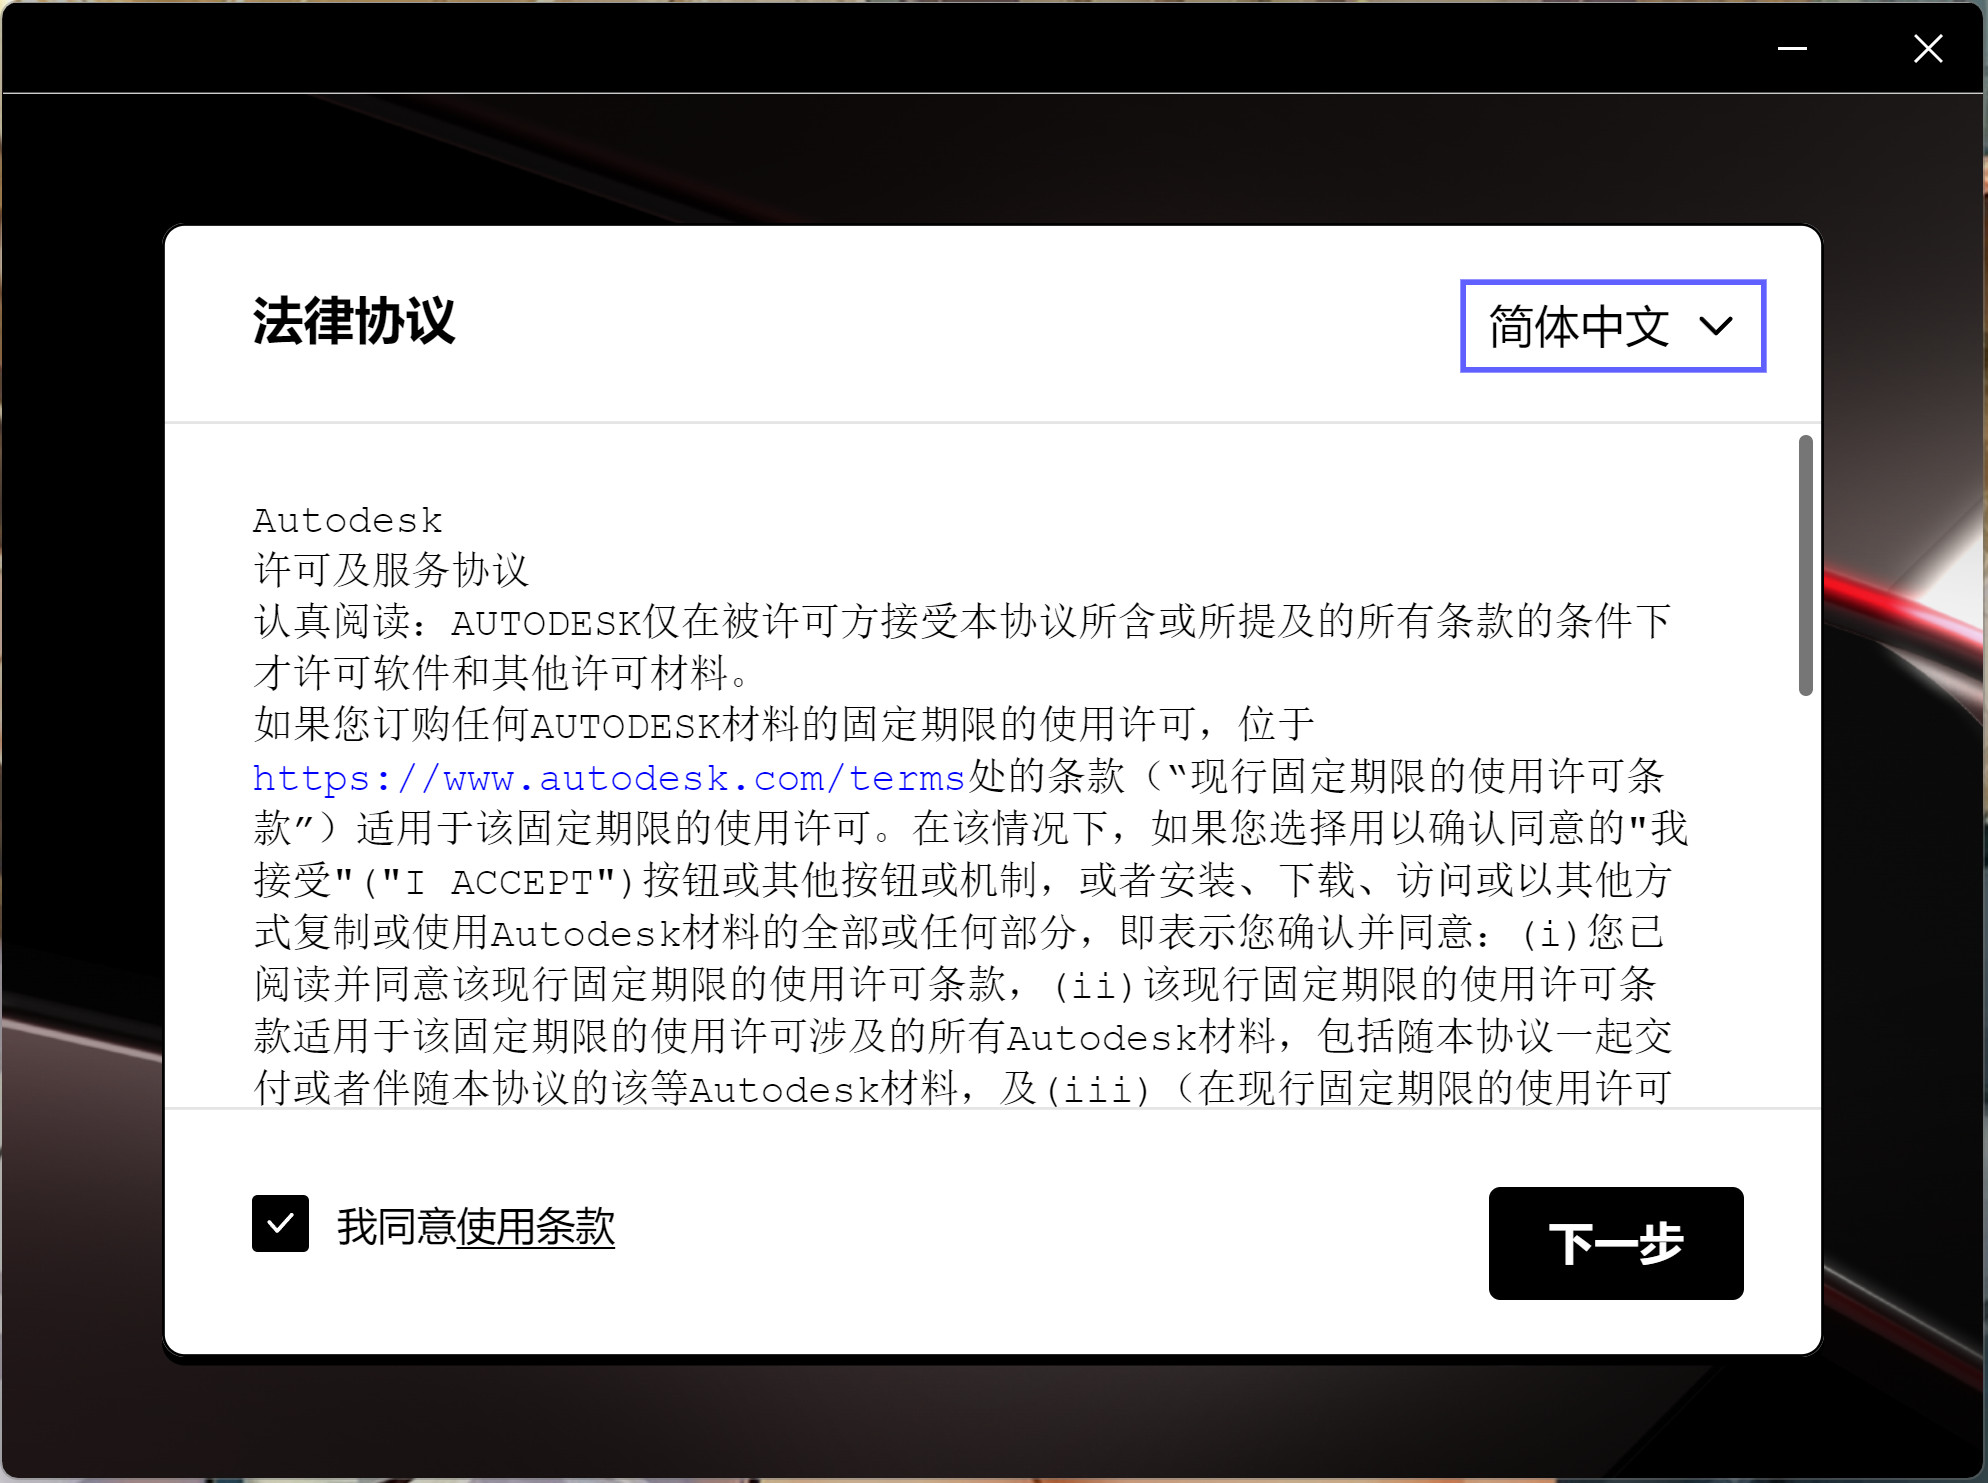Click the chevron arrow beside 简体中文

pyautogui.click(x=1716, y=327)
